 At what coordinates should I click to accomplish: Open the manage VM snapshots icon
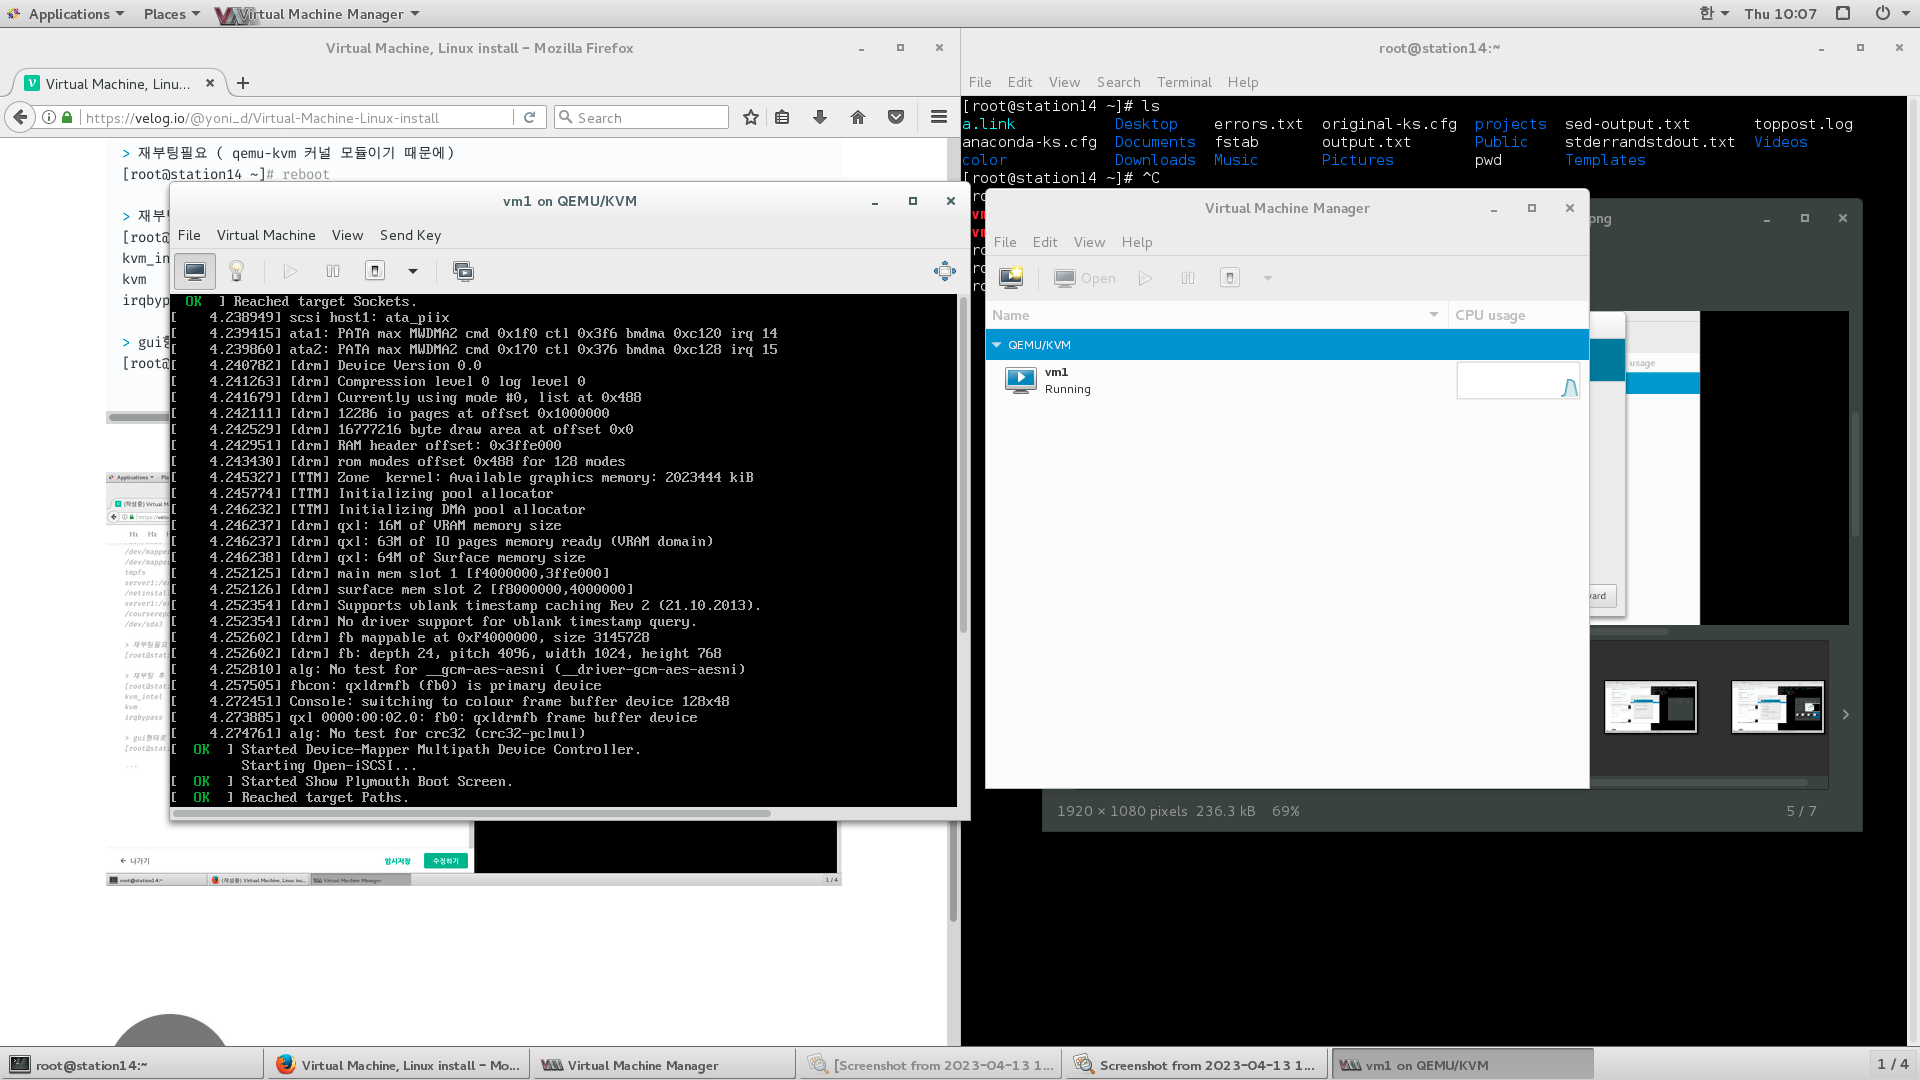pos(463,271)
